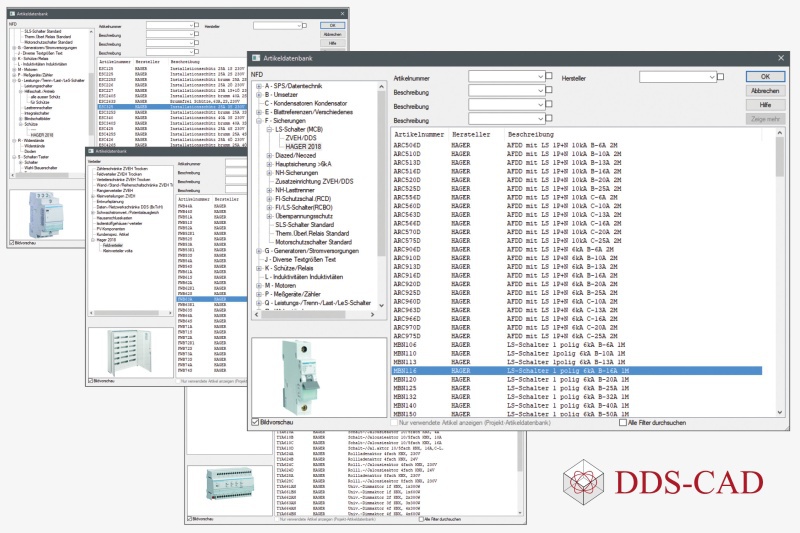Tick the checkbox beside the Hersteller dropdown

pos(720,77)
